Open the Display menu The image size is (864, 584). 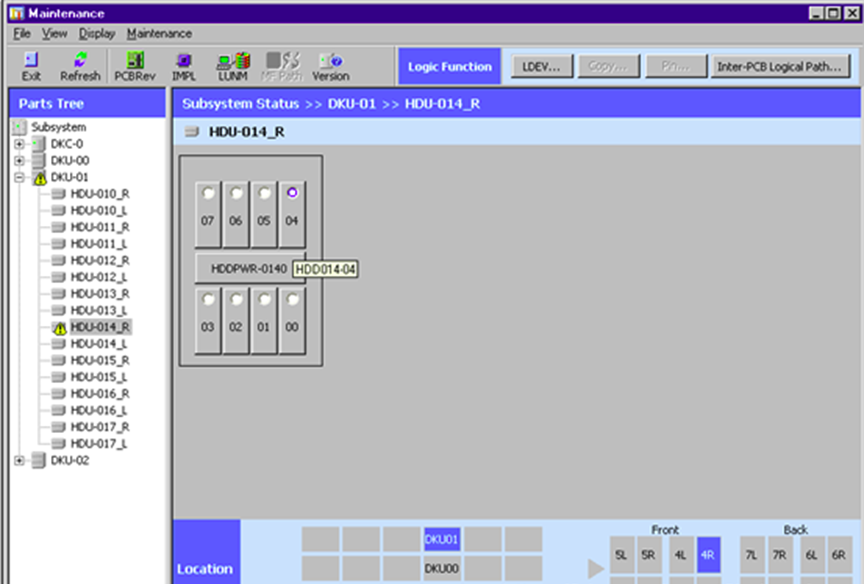pos(97,34)
